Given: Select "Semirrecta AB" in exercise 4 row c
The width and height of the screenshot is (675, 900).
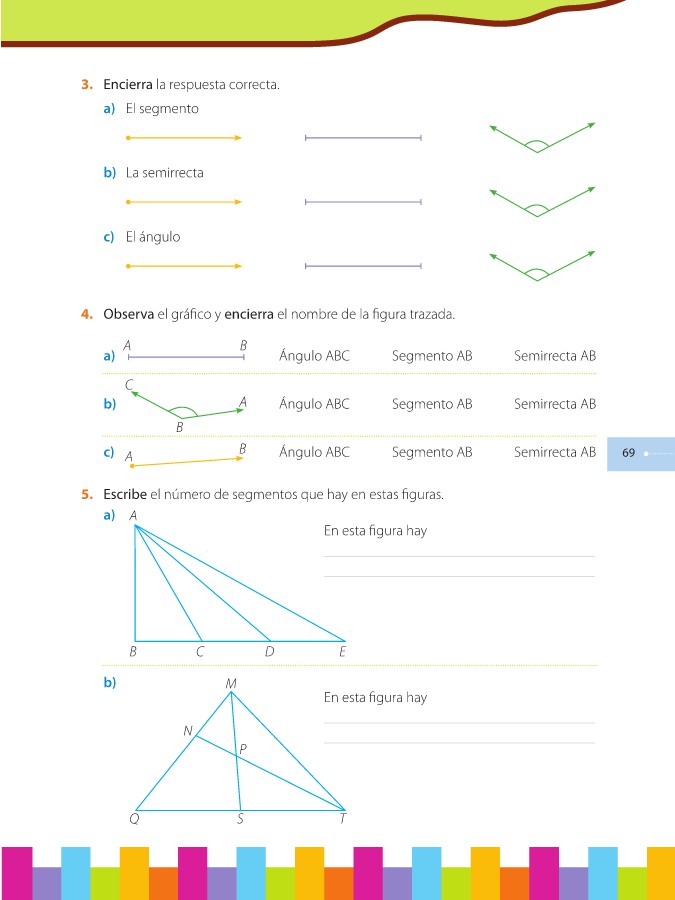Looking at the screenshot, I should pos(555,452).
